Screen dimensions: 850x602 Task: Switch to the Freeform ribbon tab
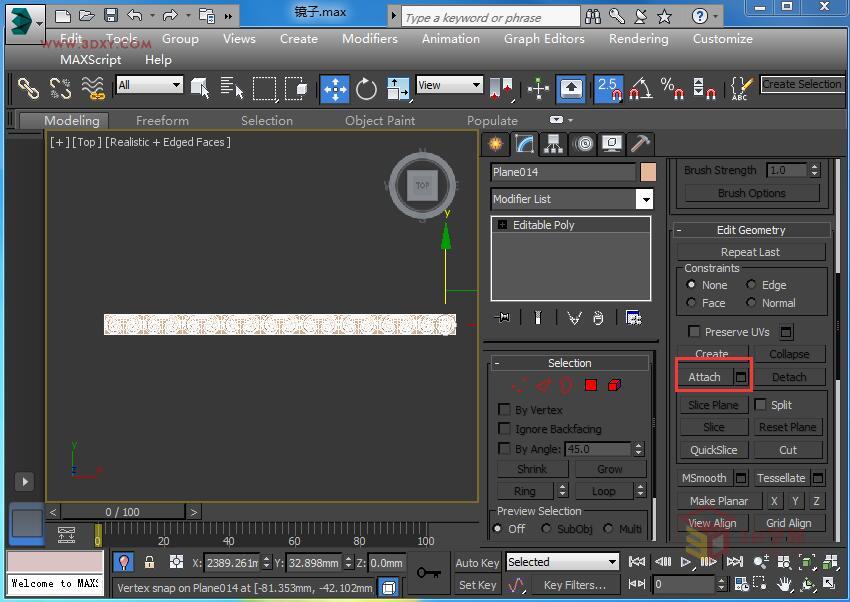click(162, 120)
